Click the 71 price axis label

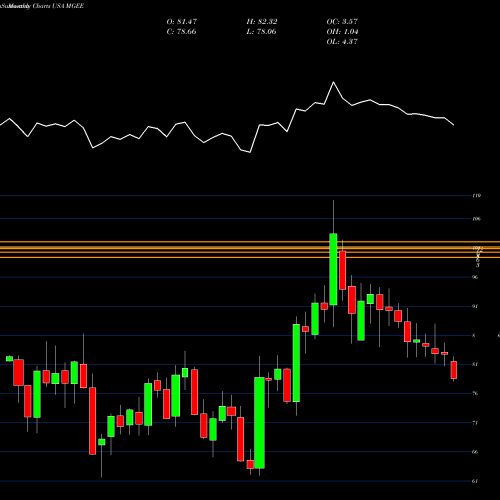pyautogui.click(x=475, y=423)
